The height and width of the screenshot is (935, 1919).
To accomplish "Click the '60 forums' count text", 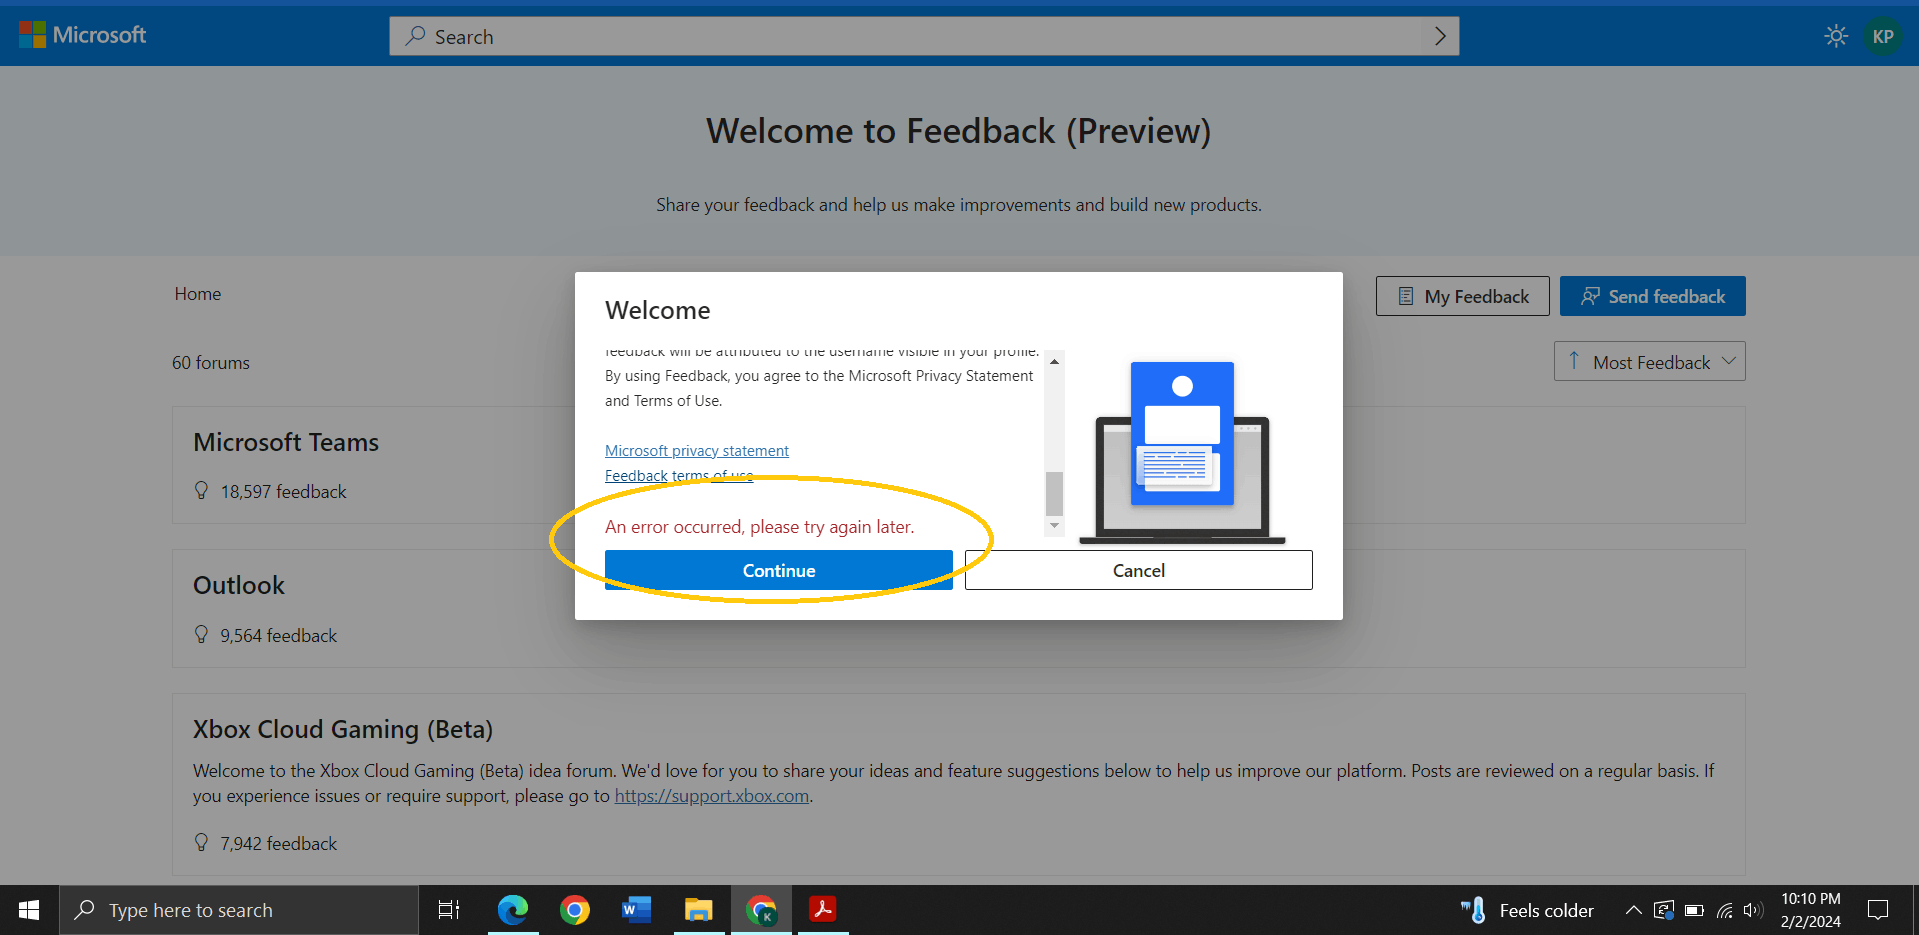I will [x=211, y=363].
